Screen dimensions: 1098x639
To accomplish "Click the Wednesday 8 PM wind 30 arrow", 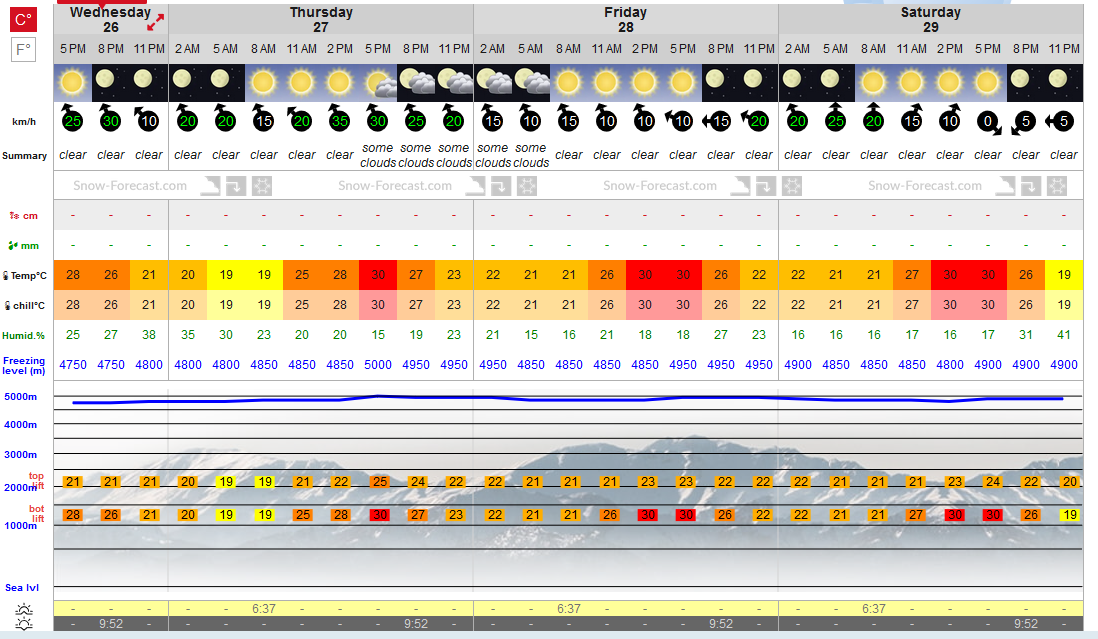I will [x=110, y=118].
